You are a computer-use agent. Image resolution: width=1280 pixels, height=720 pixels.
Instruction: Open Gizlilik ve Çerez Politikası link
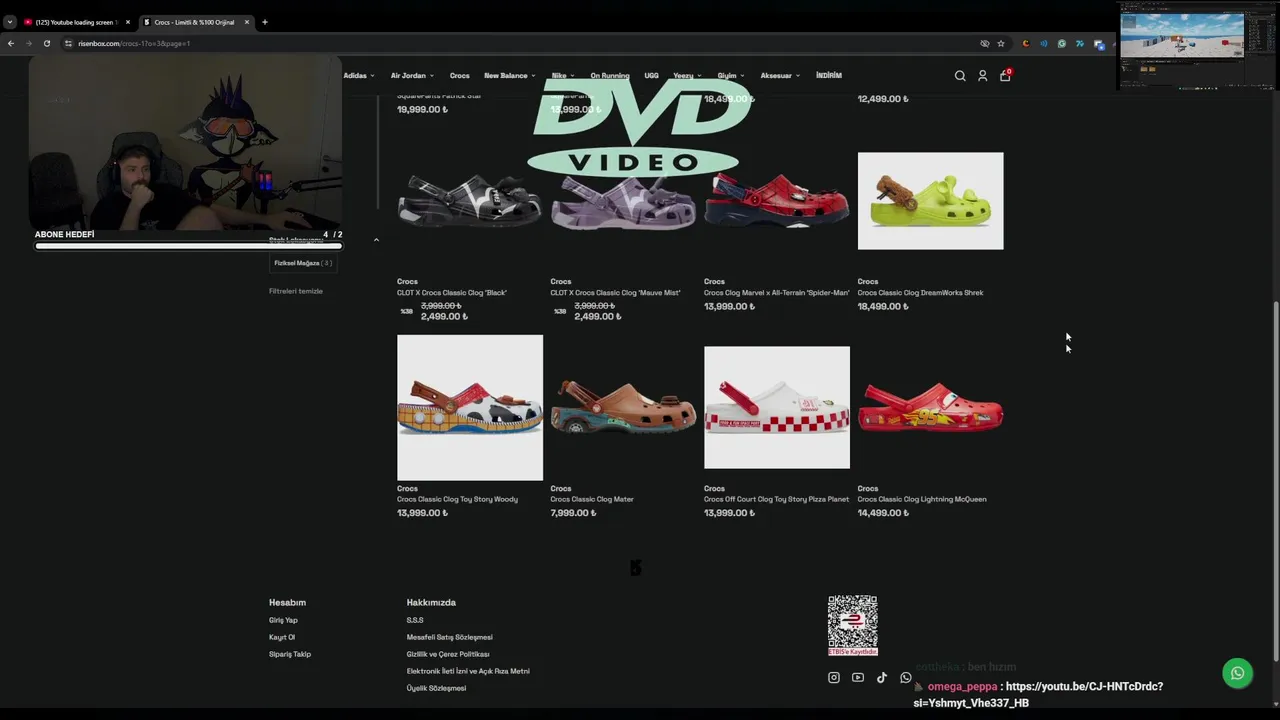[448, 654]
